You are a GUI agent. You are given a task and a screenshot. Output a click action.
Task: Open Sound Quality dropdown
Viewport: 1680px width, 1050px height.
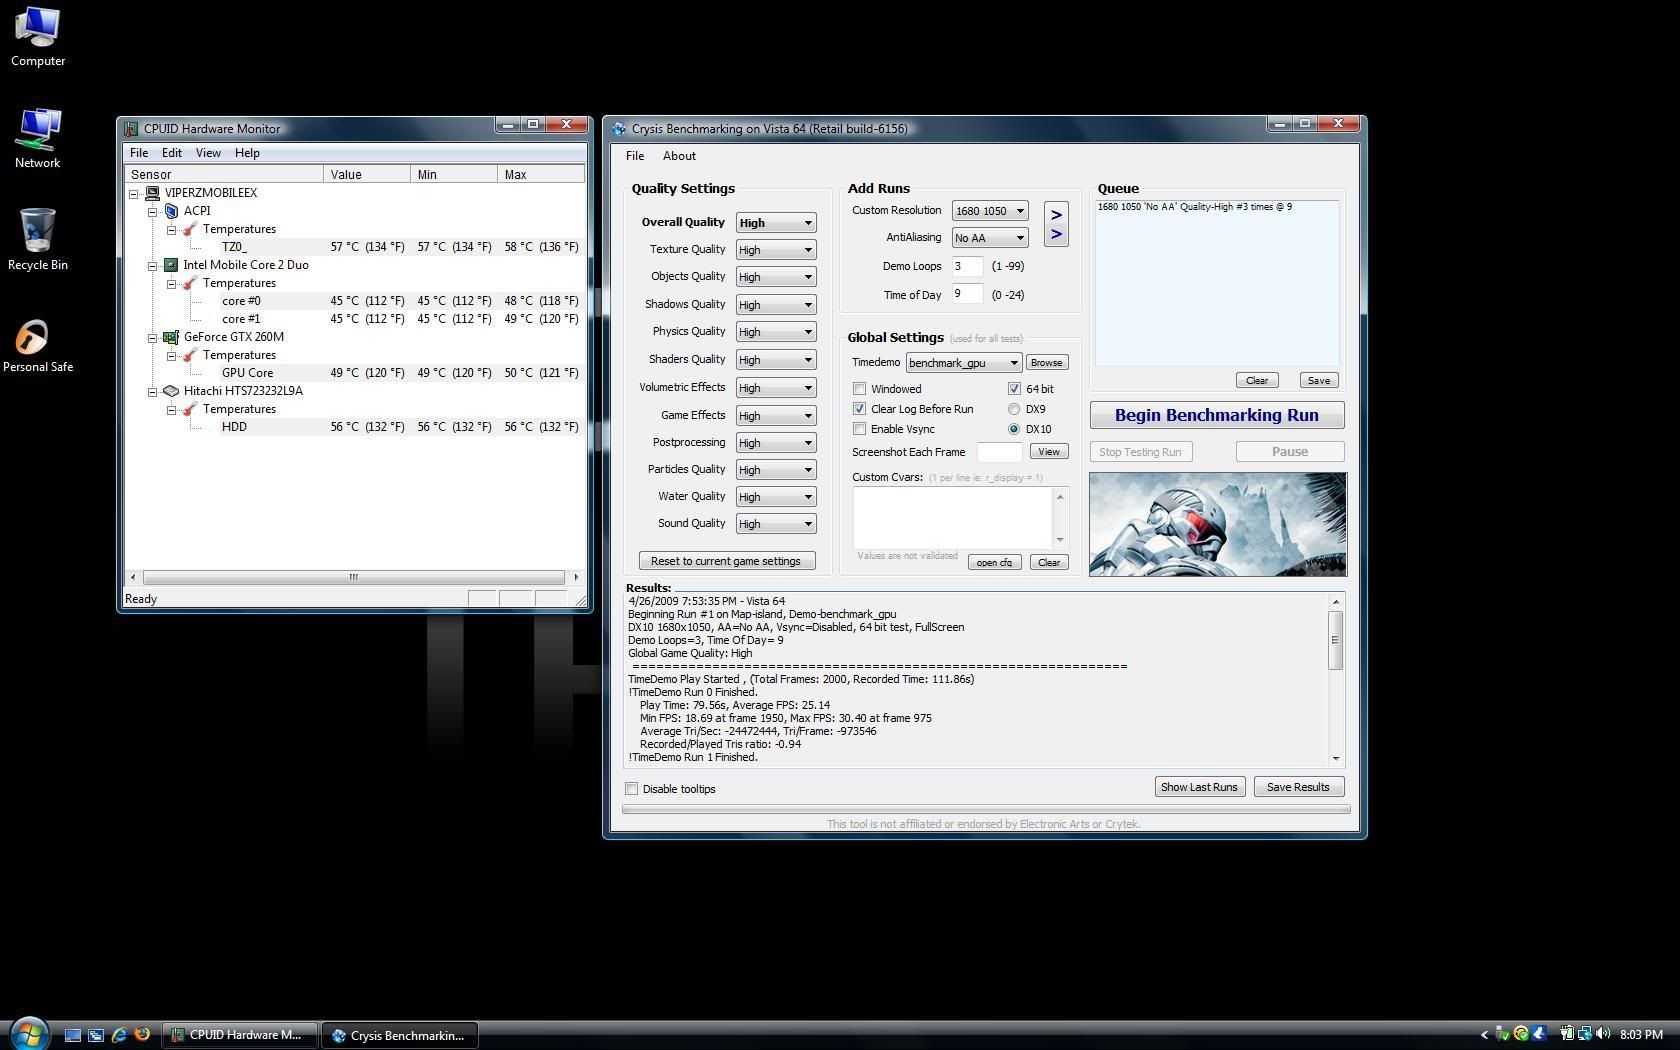tap(776, 524)
